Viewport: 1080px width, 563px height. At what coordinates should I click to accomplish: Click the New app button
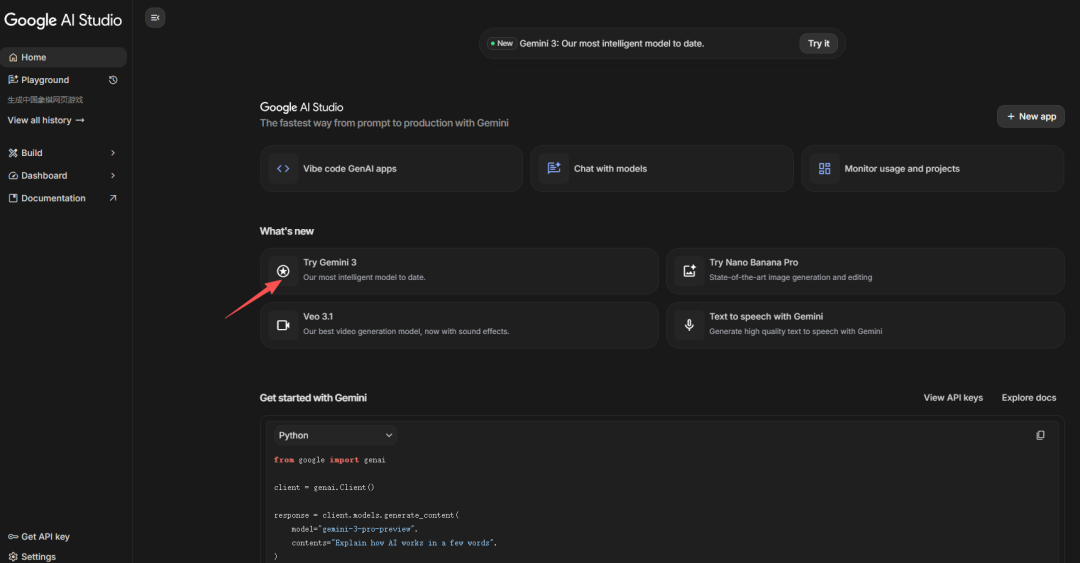1030,116
